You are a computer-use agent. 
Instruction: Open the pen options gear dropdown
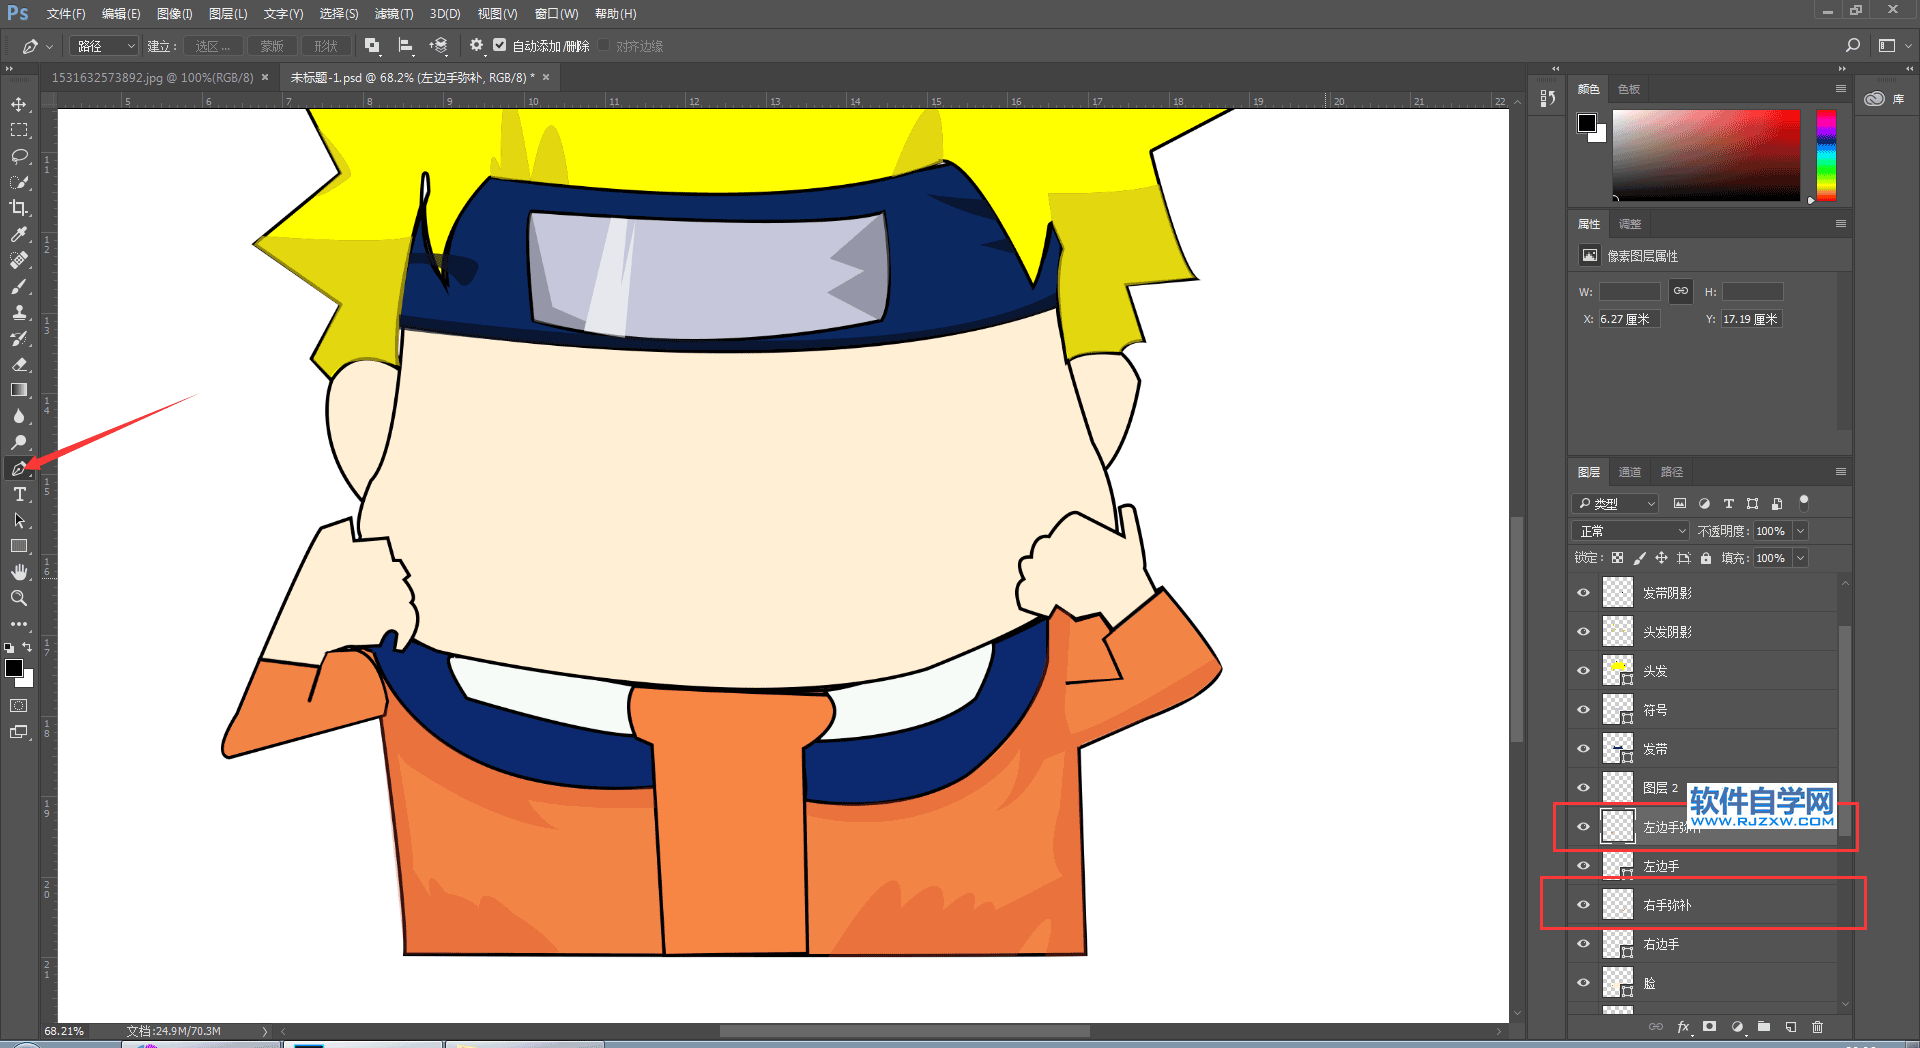(x=476, y=45)
